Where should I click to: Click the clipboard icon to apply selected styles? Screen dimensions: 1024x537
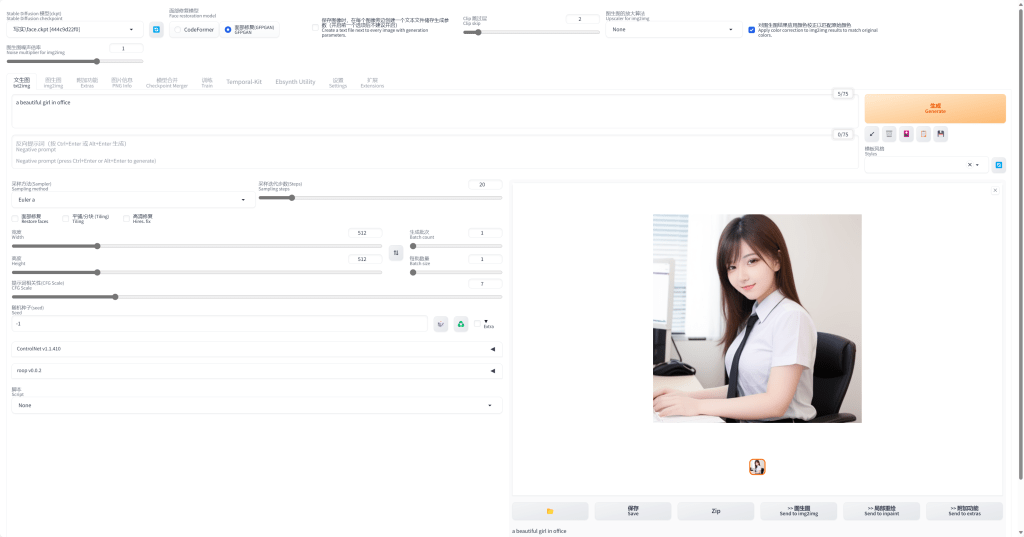(924, 134)
